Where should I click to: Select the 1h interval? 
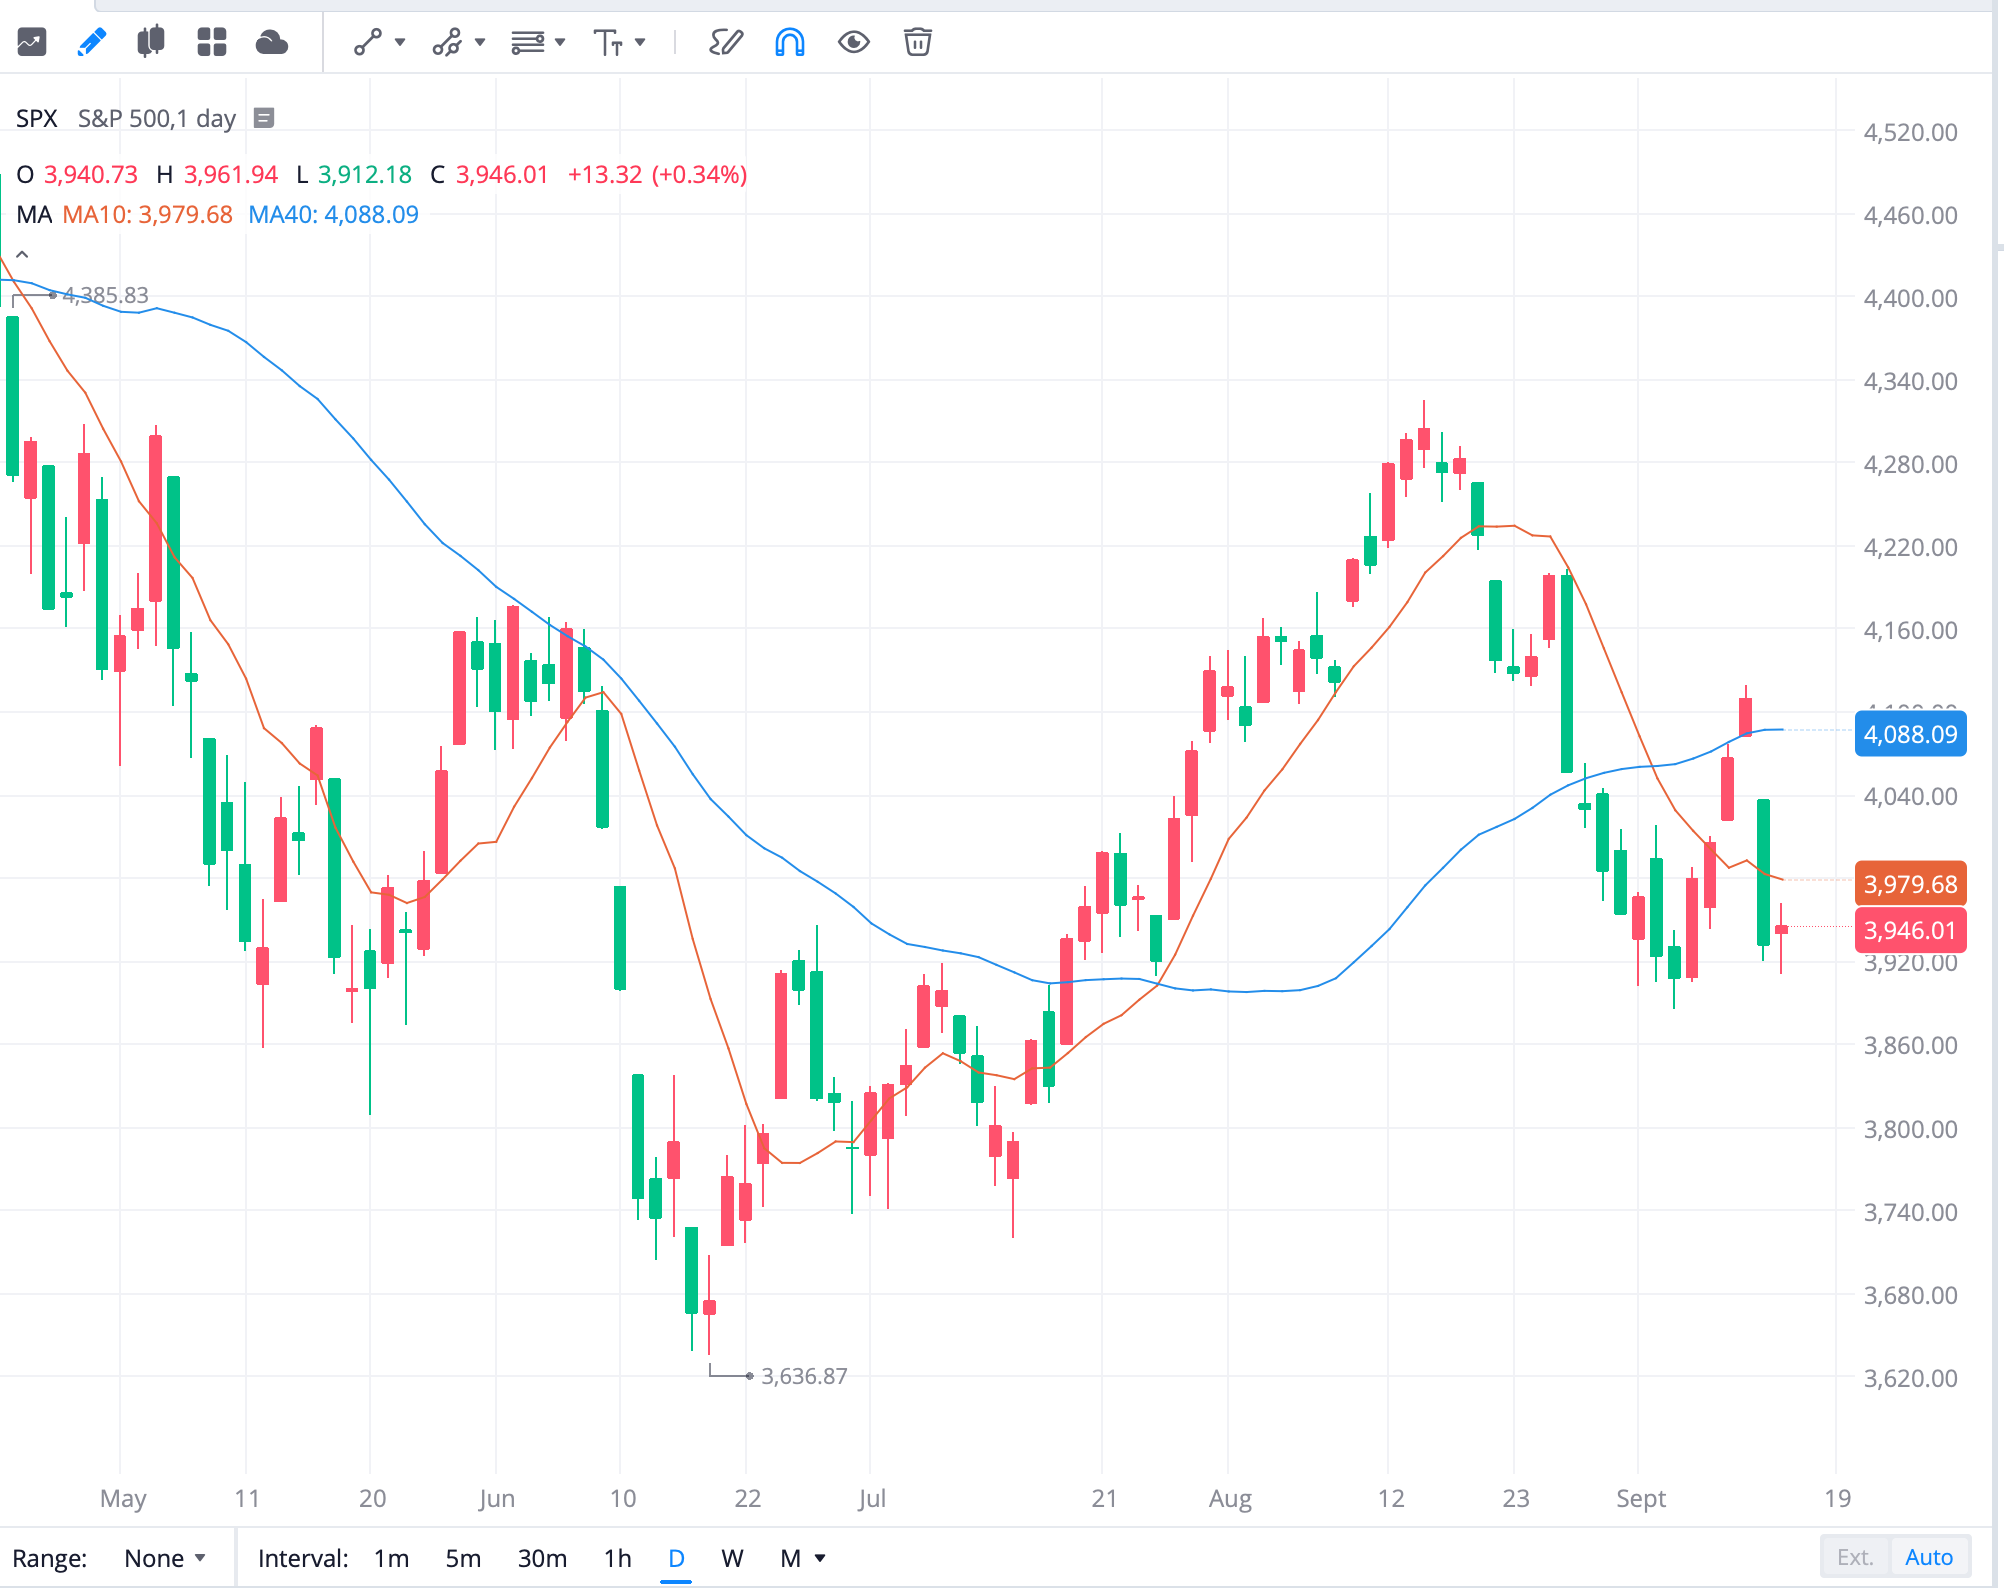(x=616, y=1558)
